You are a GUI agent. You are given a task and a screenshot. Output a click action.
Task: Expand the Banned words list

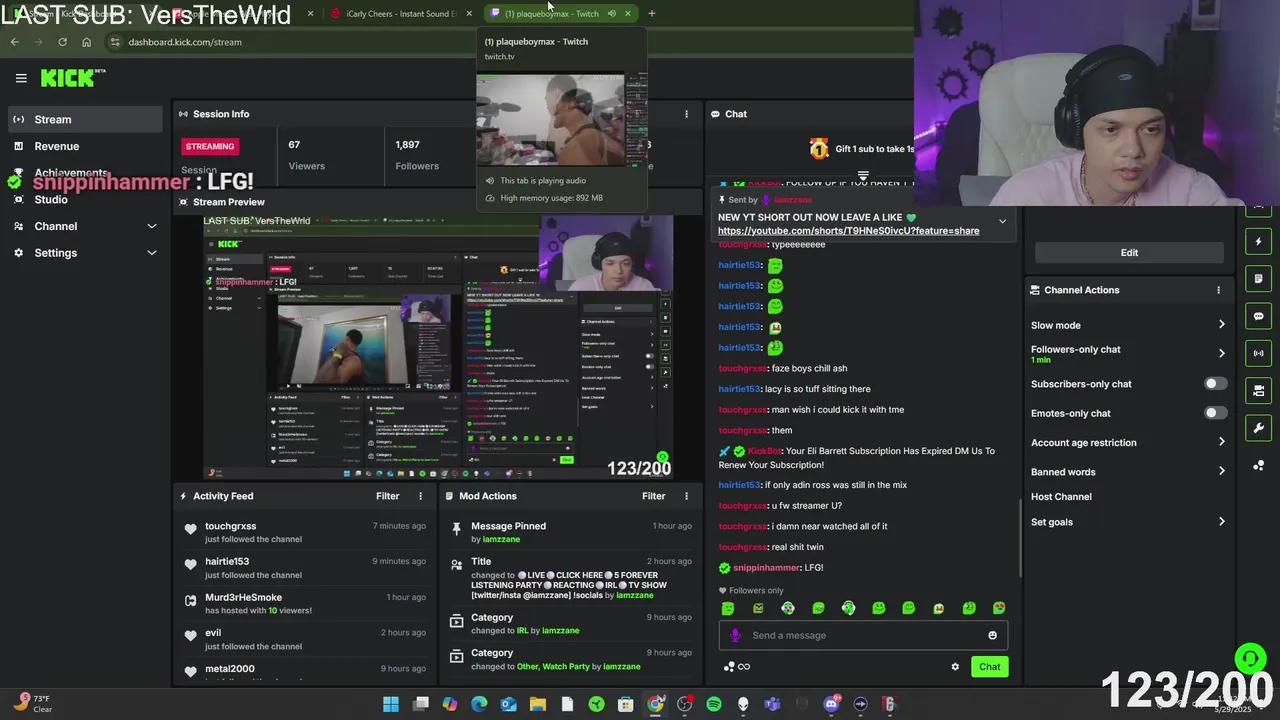(1128, 472)
